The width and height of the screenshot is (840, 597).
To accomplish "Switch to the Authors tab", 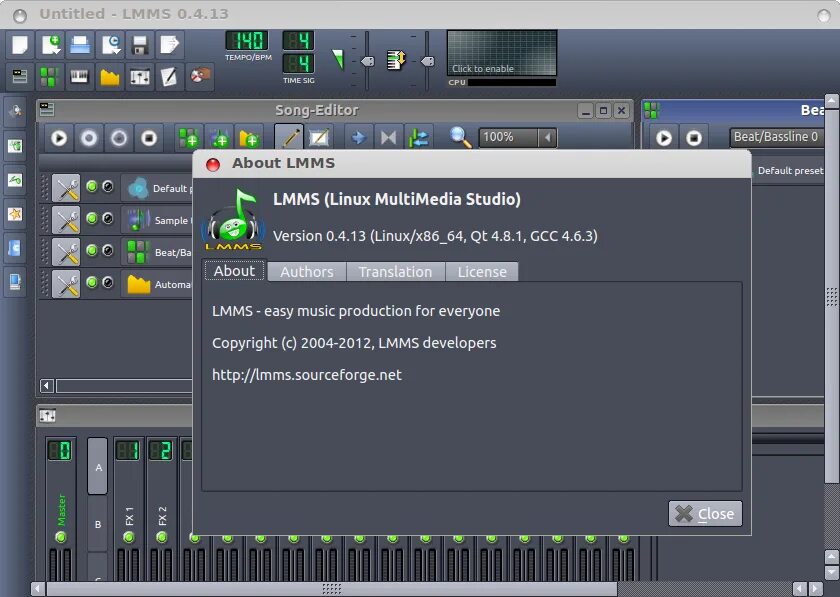I will coord(306,271).
